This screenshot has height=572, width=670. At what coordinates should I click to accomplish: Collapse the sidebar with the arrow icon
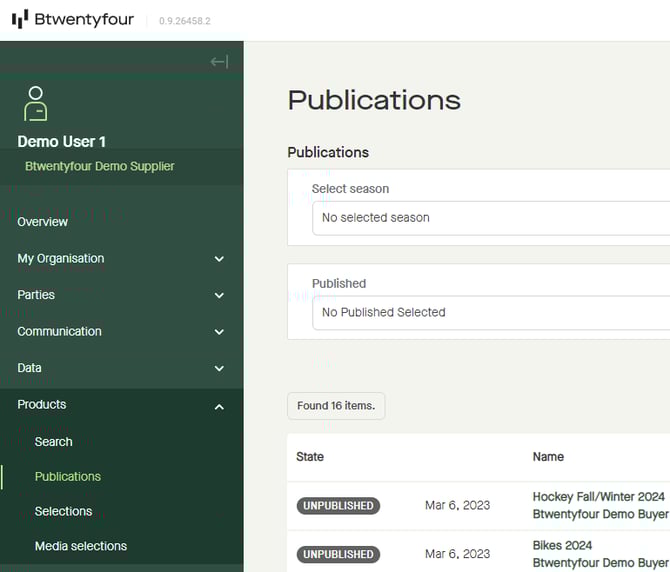[219, 62]
